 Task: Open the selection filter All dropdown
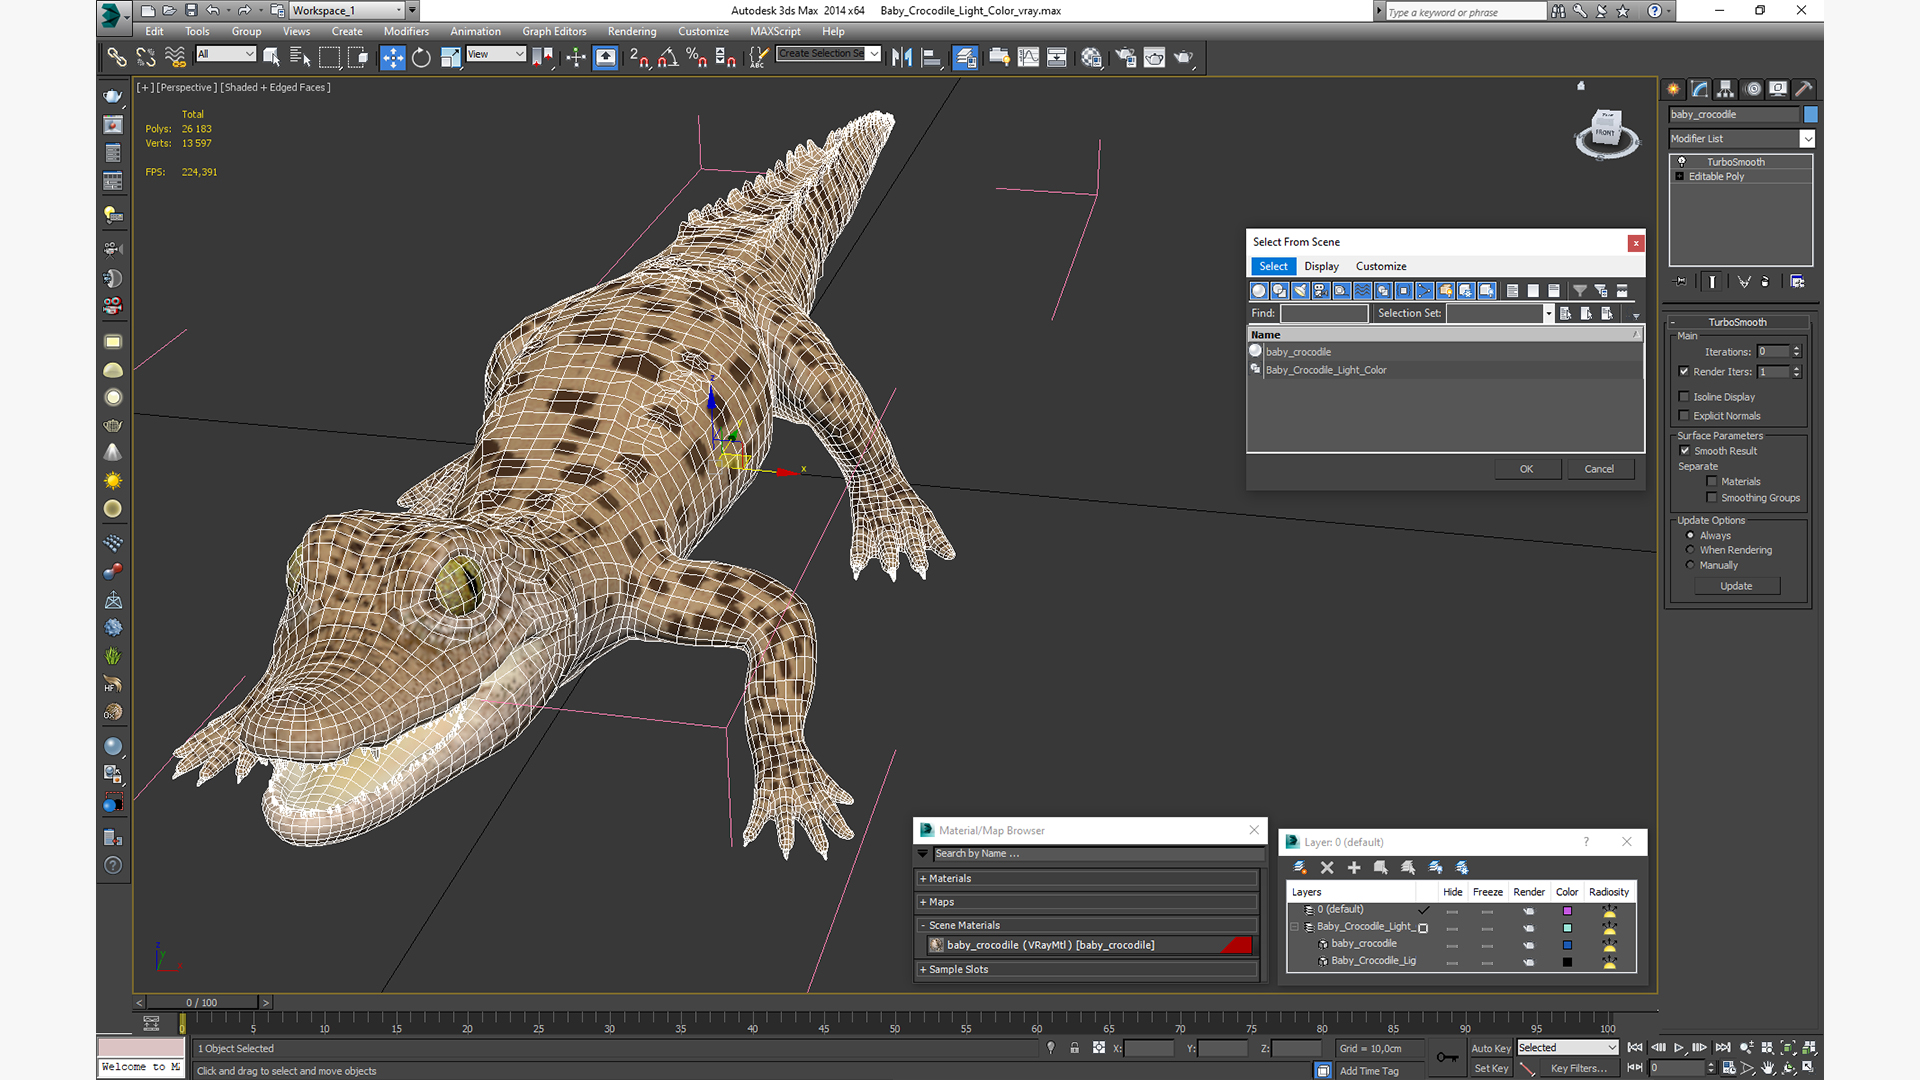coord(226,54)
